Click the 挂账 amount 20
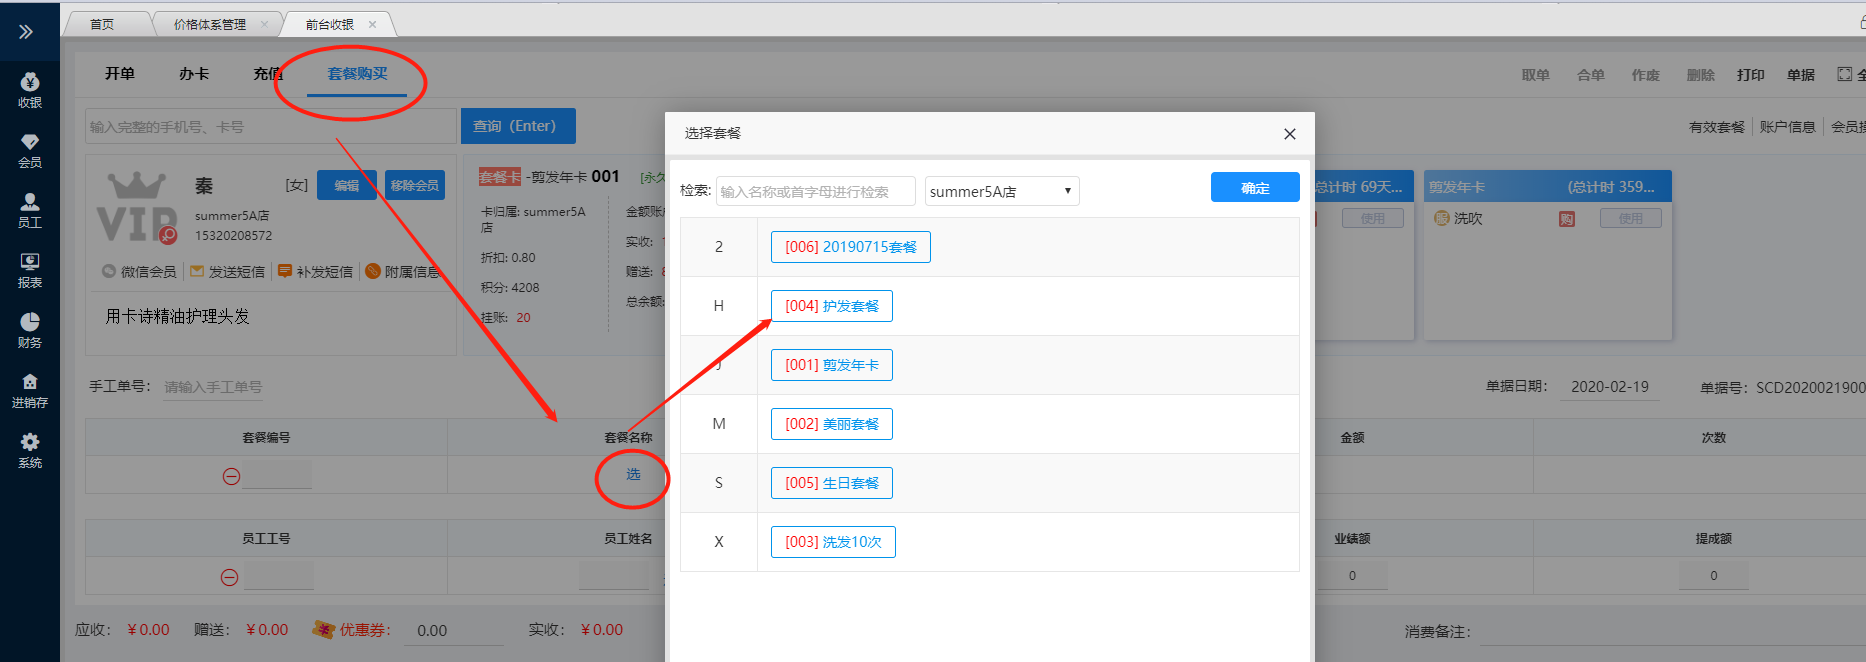Screen dimensions: 1866x662 click(523, 317)
